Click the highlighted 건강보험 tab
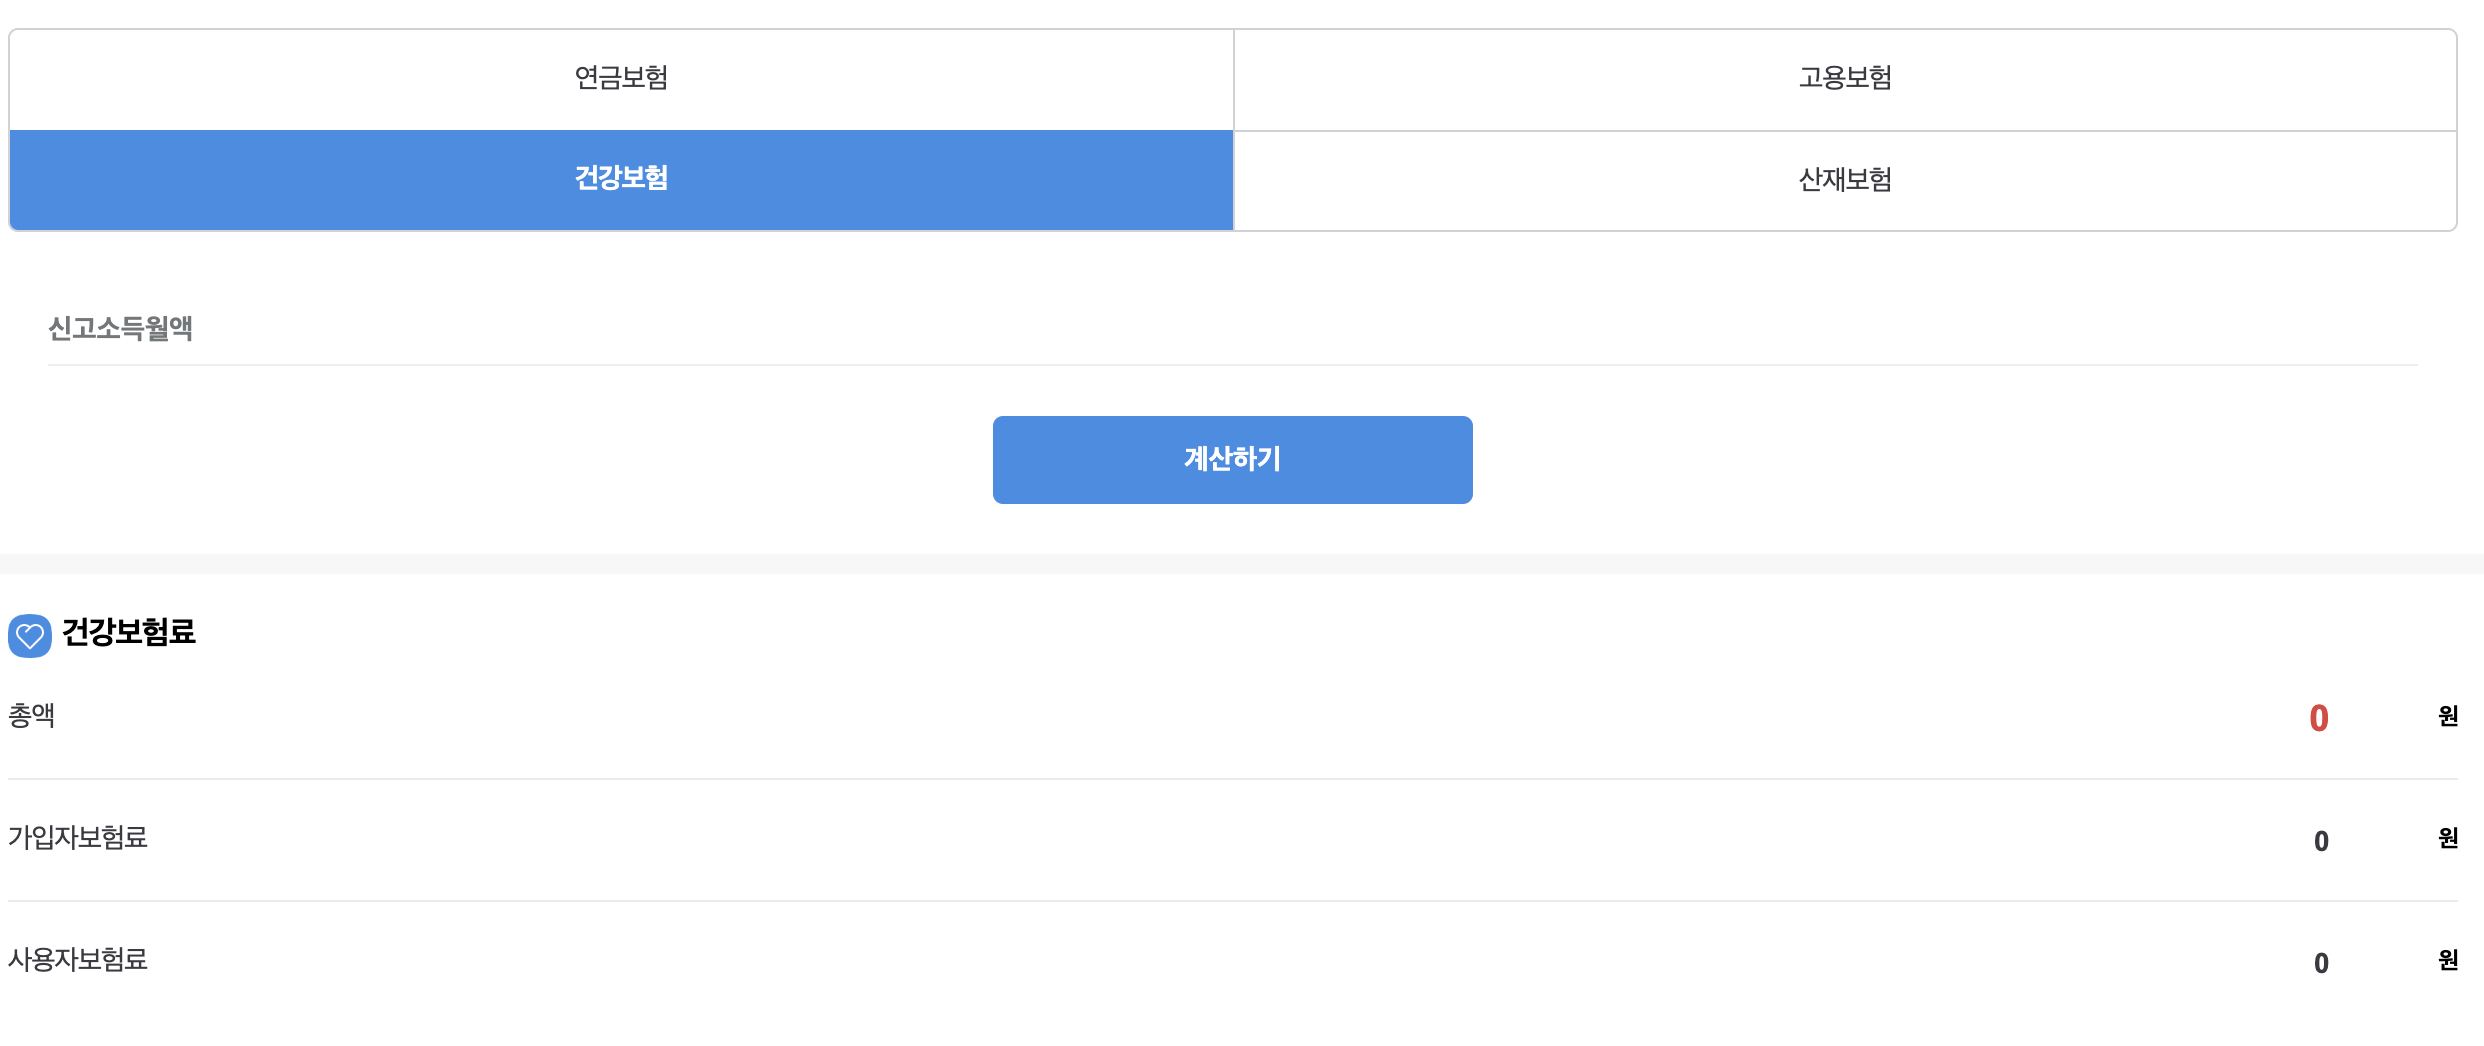Image resolution: width=2484 pixels, height=1046 pixels. click(620, 180)
